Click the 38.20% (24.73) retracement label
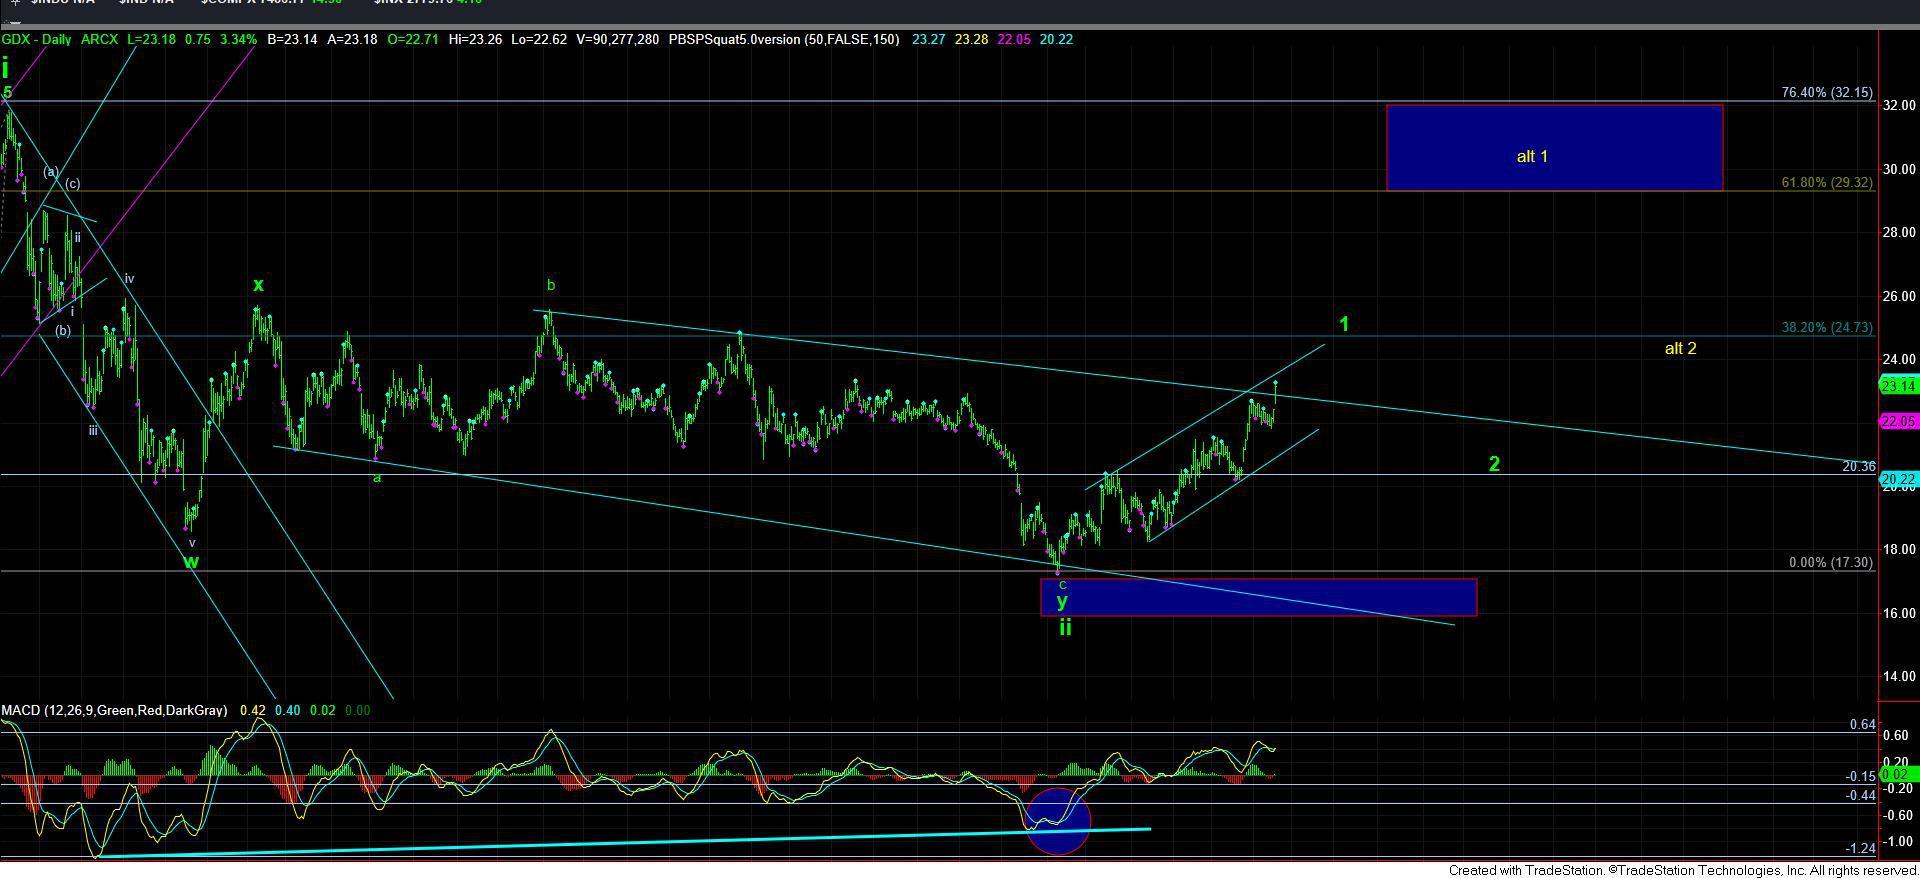 pos(1826,328)
